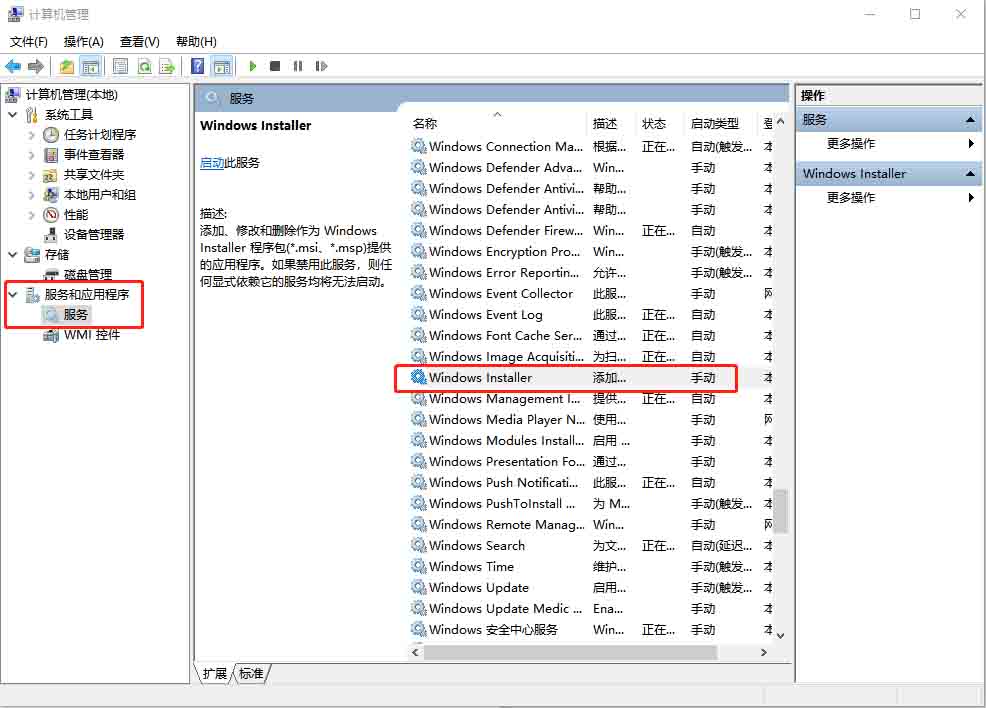Select 设备管理器 in the tree
This screenshot has width=986, height=708.
point(94,234)
